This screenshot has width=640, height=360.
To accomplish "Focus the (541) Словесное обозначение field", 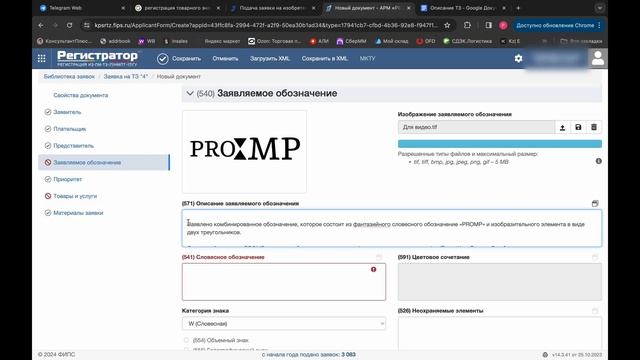I will pyautogui.click(x=284, y=282).
